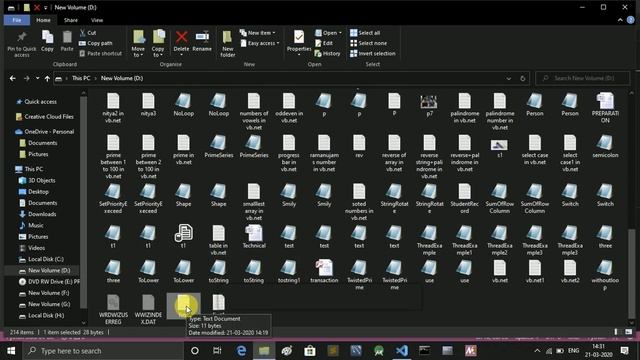Collapse the ribbon with the chevron

click(620, 20)
